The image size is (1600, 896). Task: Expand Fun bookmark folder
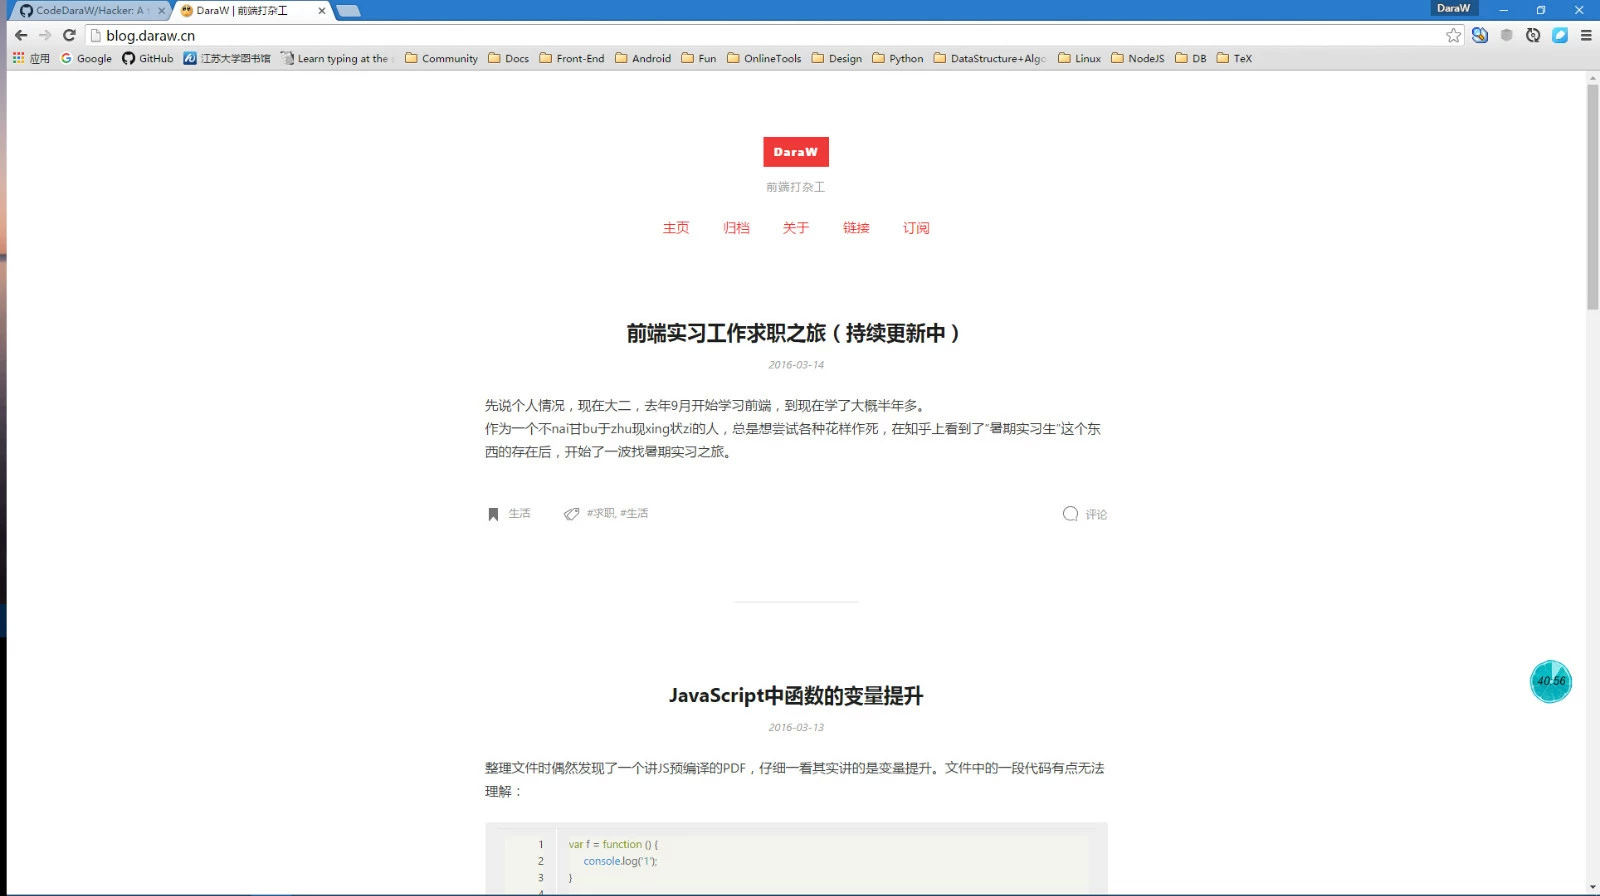pos(698,58)
